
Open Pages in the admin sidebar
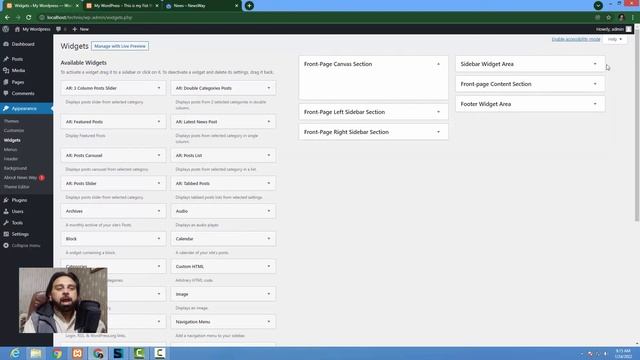click(x=18, y=82)
